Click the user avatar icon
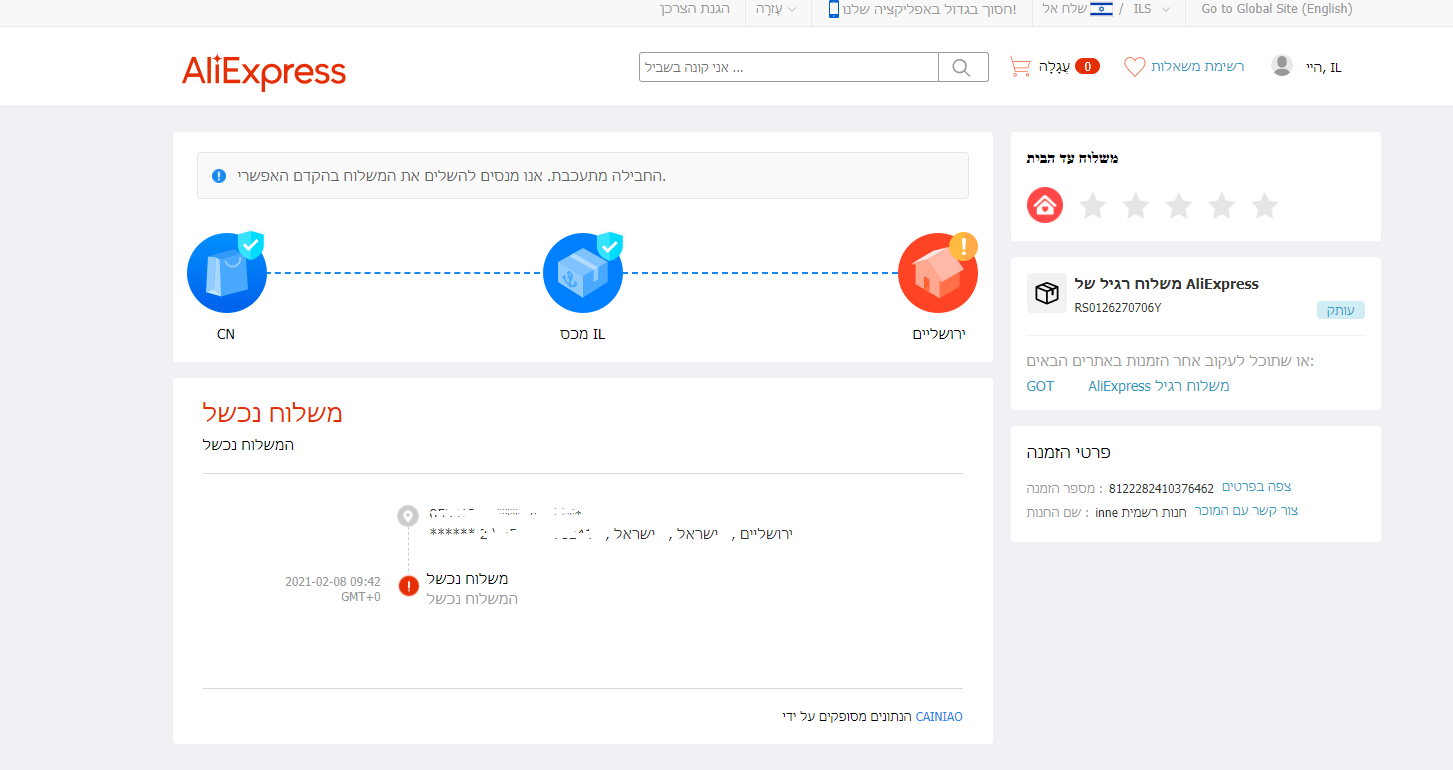The width and height of the screenshot is (1453, 770). click(x=1281, y=66)
